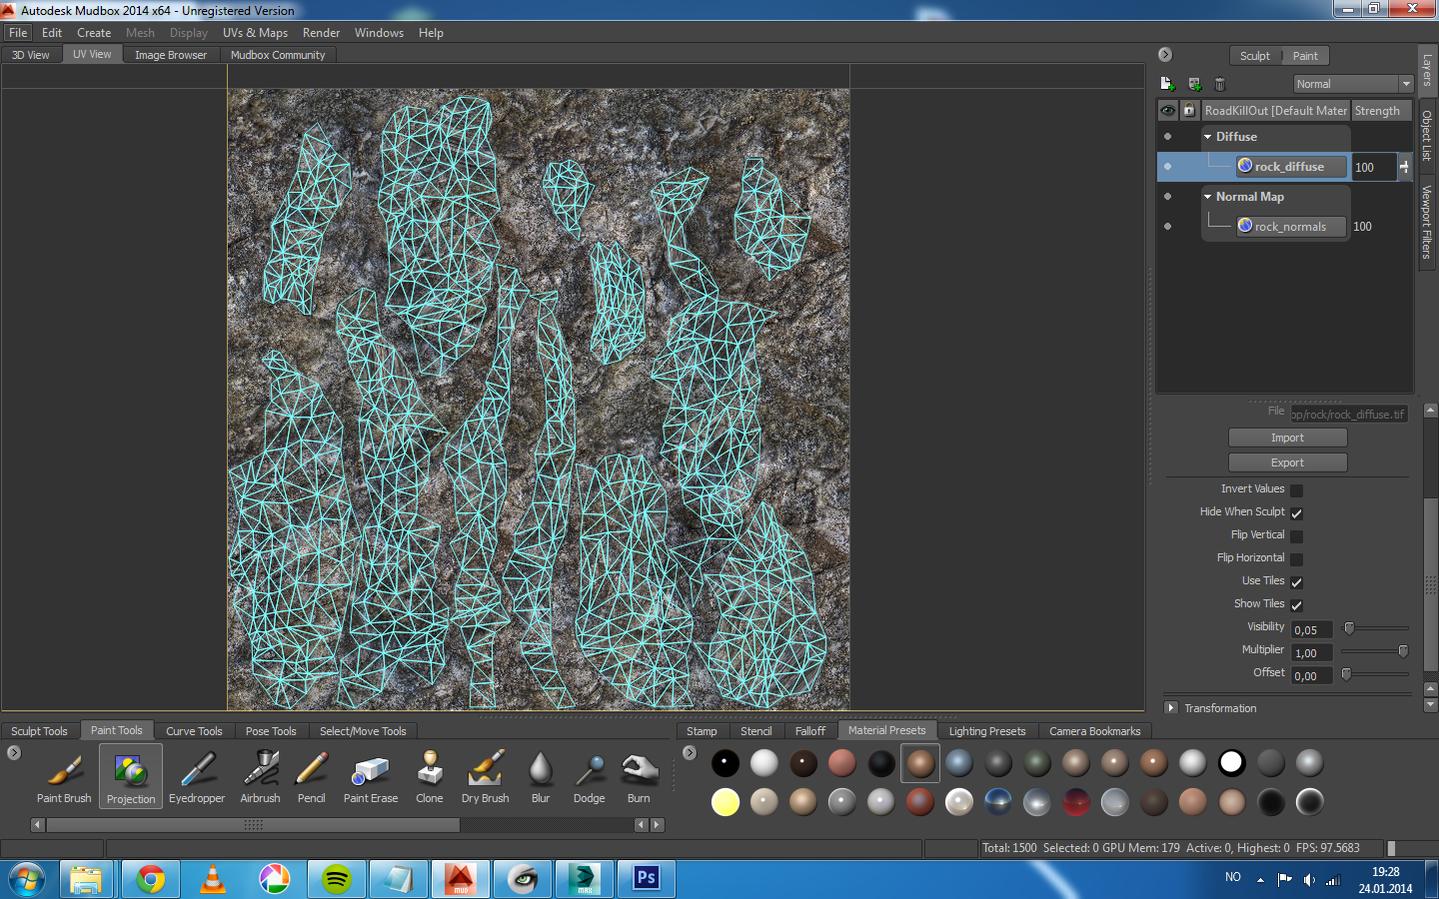Click the Export button
This screenshot has height=899, width=1439.
pos(1287,462)
